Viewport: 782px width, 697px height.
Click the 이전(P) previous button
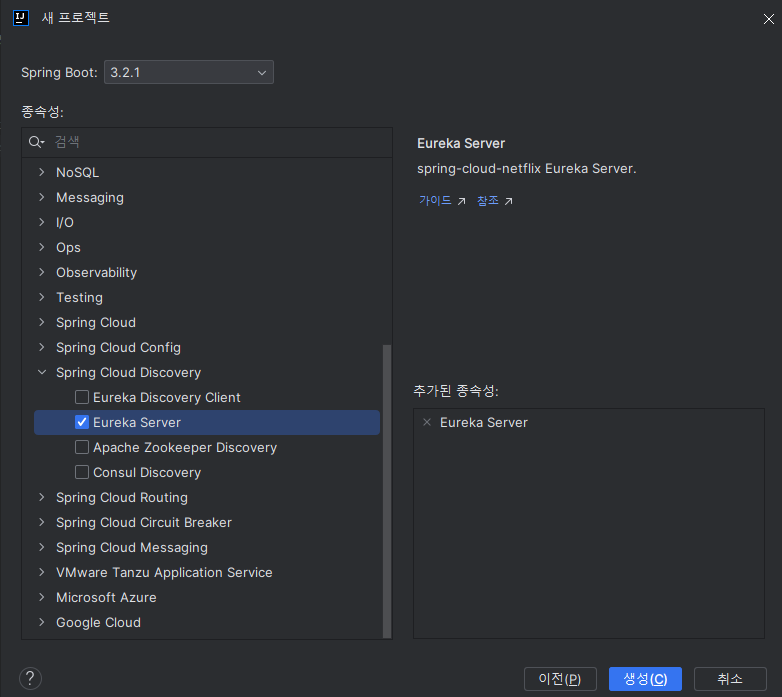pos(560,679)
